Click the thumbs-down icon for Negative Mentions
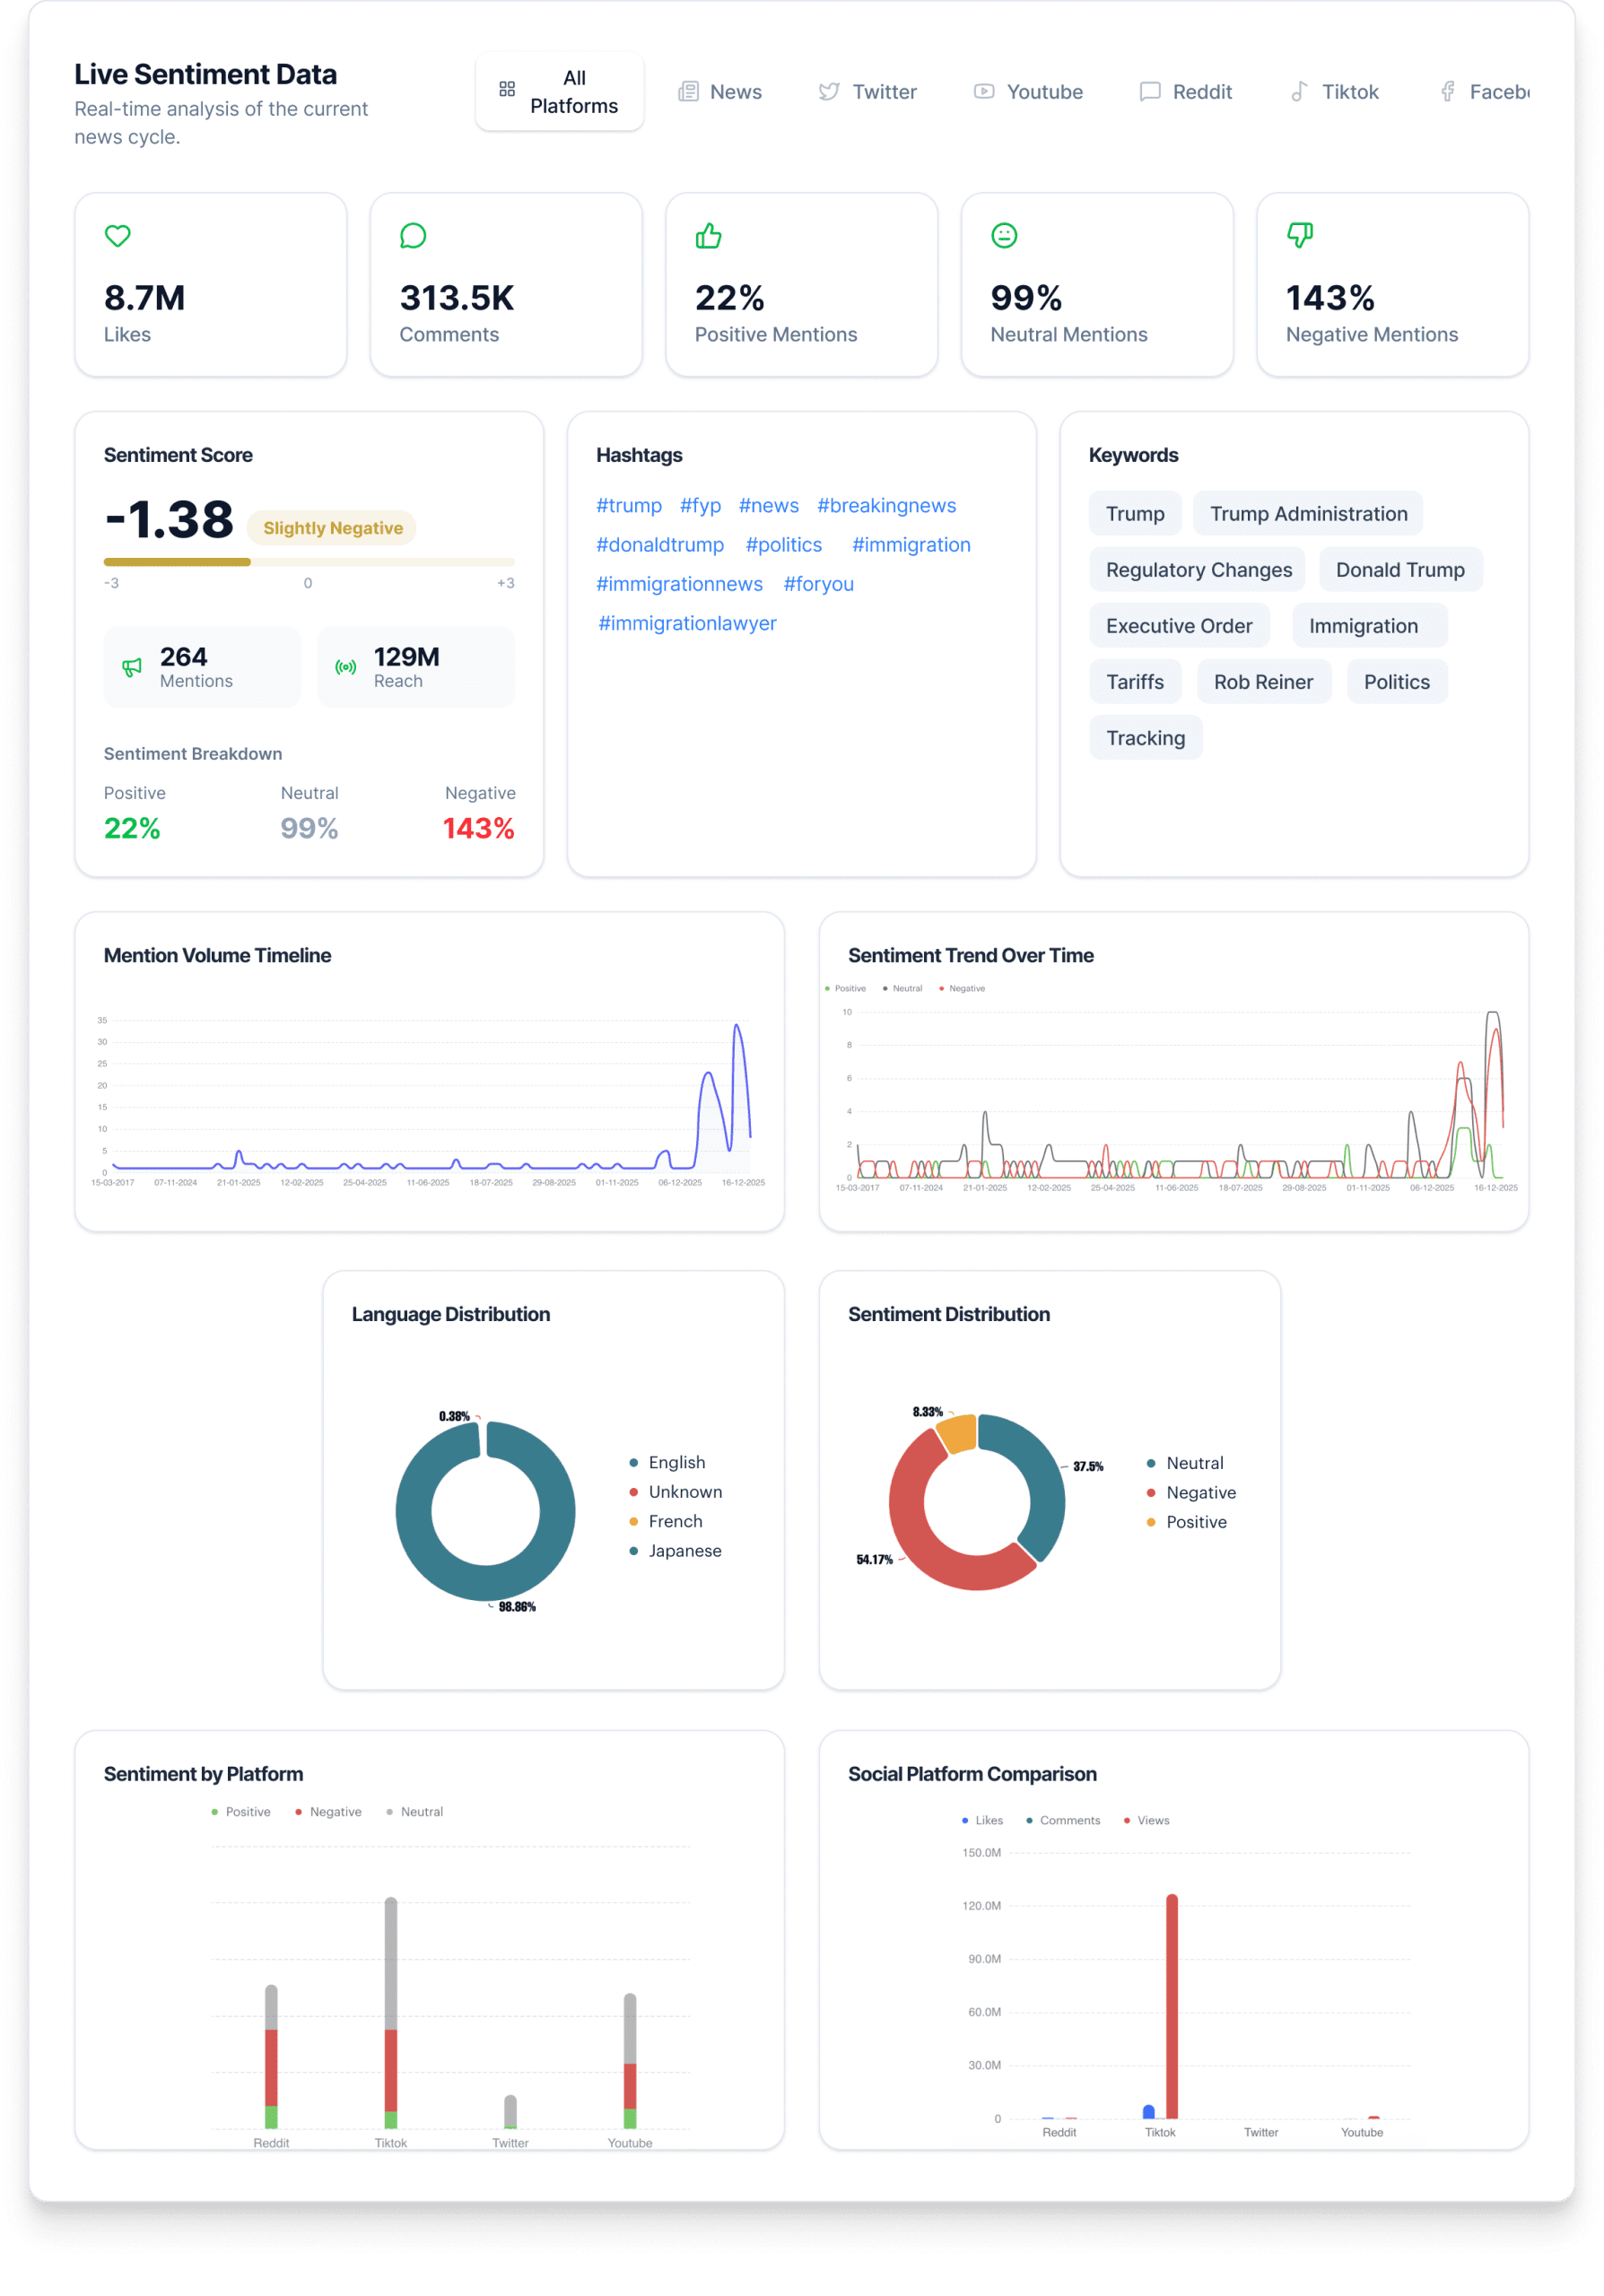The height and width of the screenshot is (2296, 1604). point(1299,236)
